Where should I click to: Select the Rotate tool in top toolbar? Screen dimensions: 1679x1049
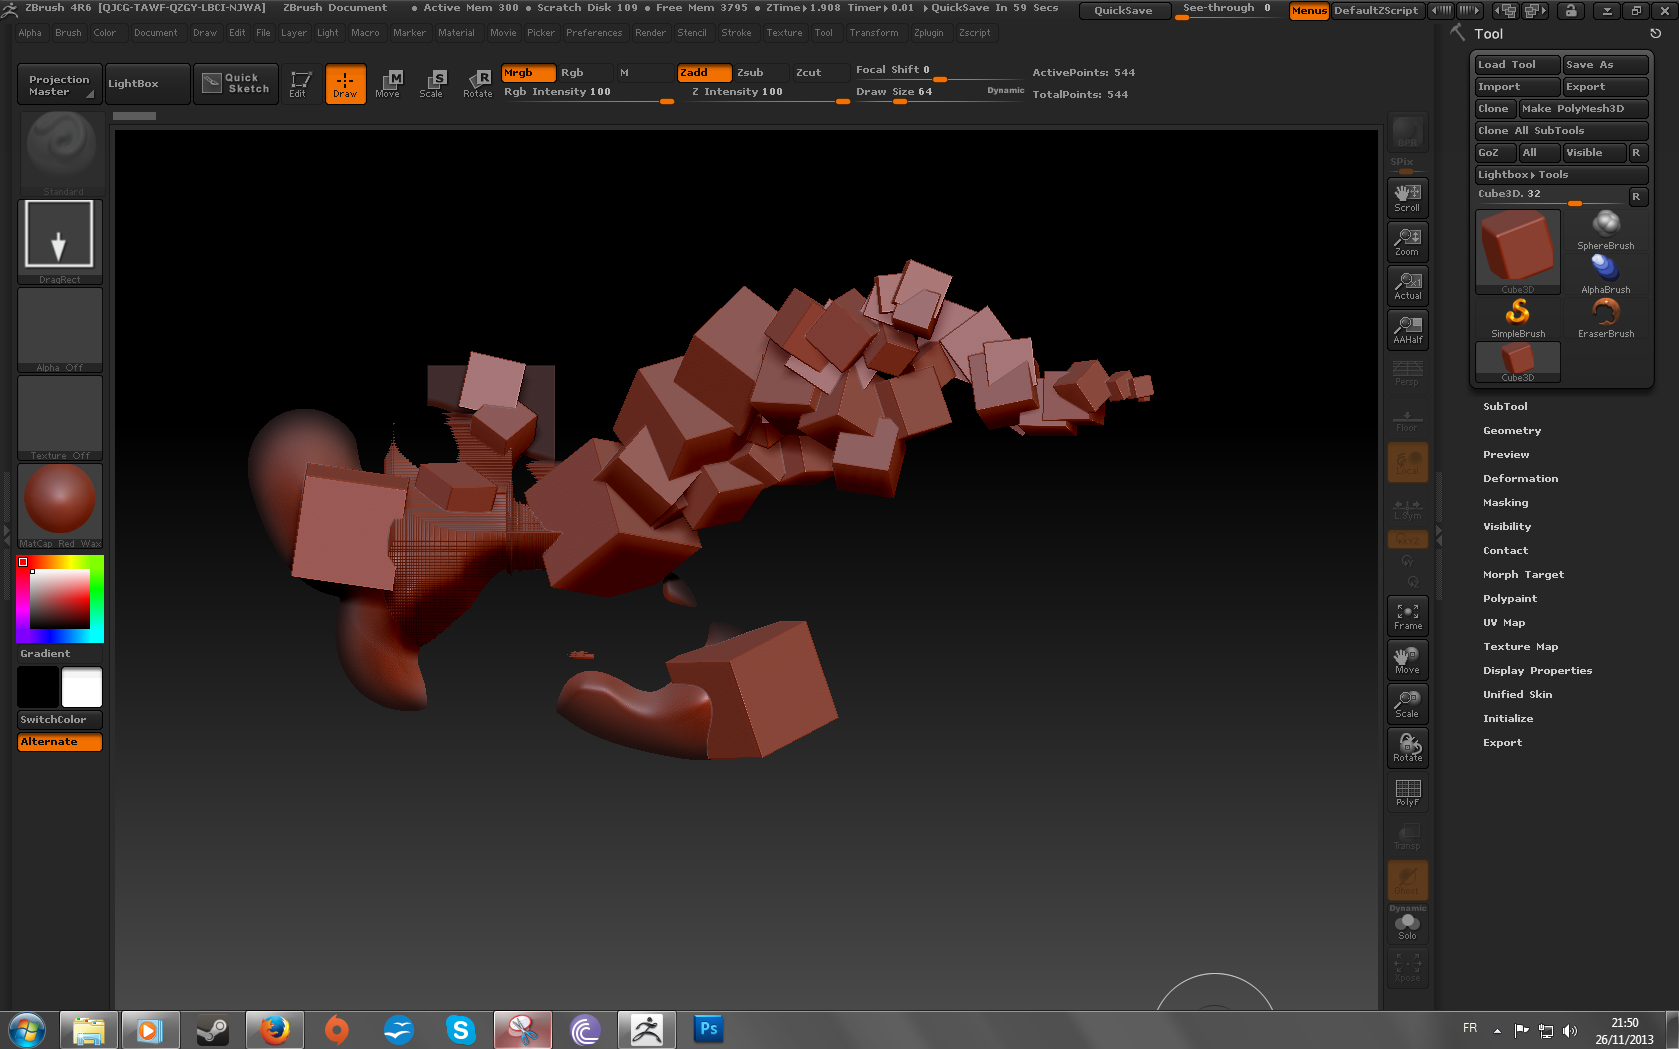pyautogui.click(x=478, y=83)
